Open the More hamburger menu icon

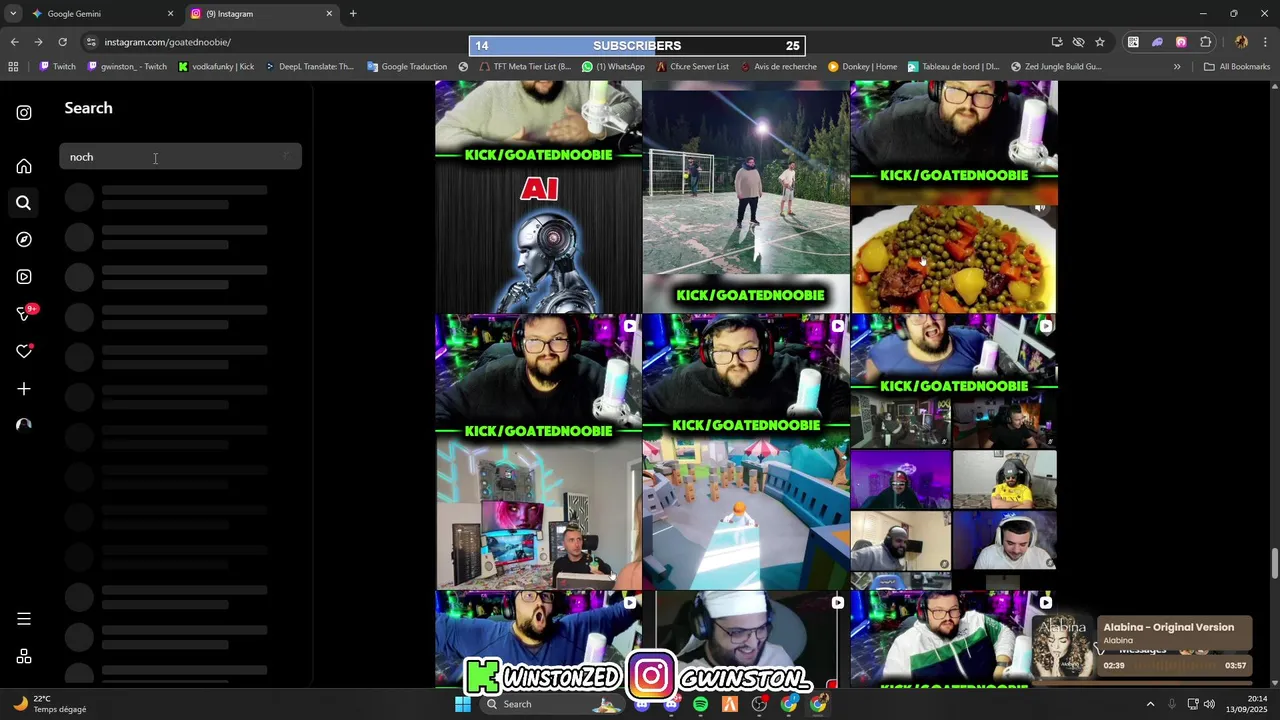click(24, 619)
